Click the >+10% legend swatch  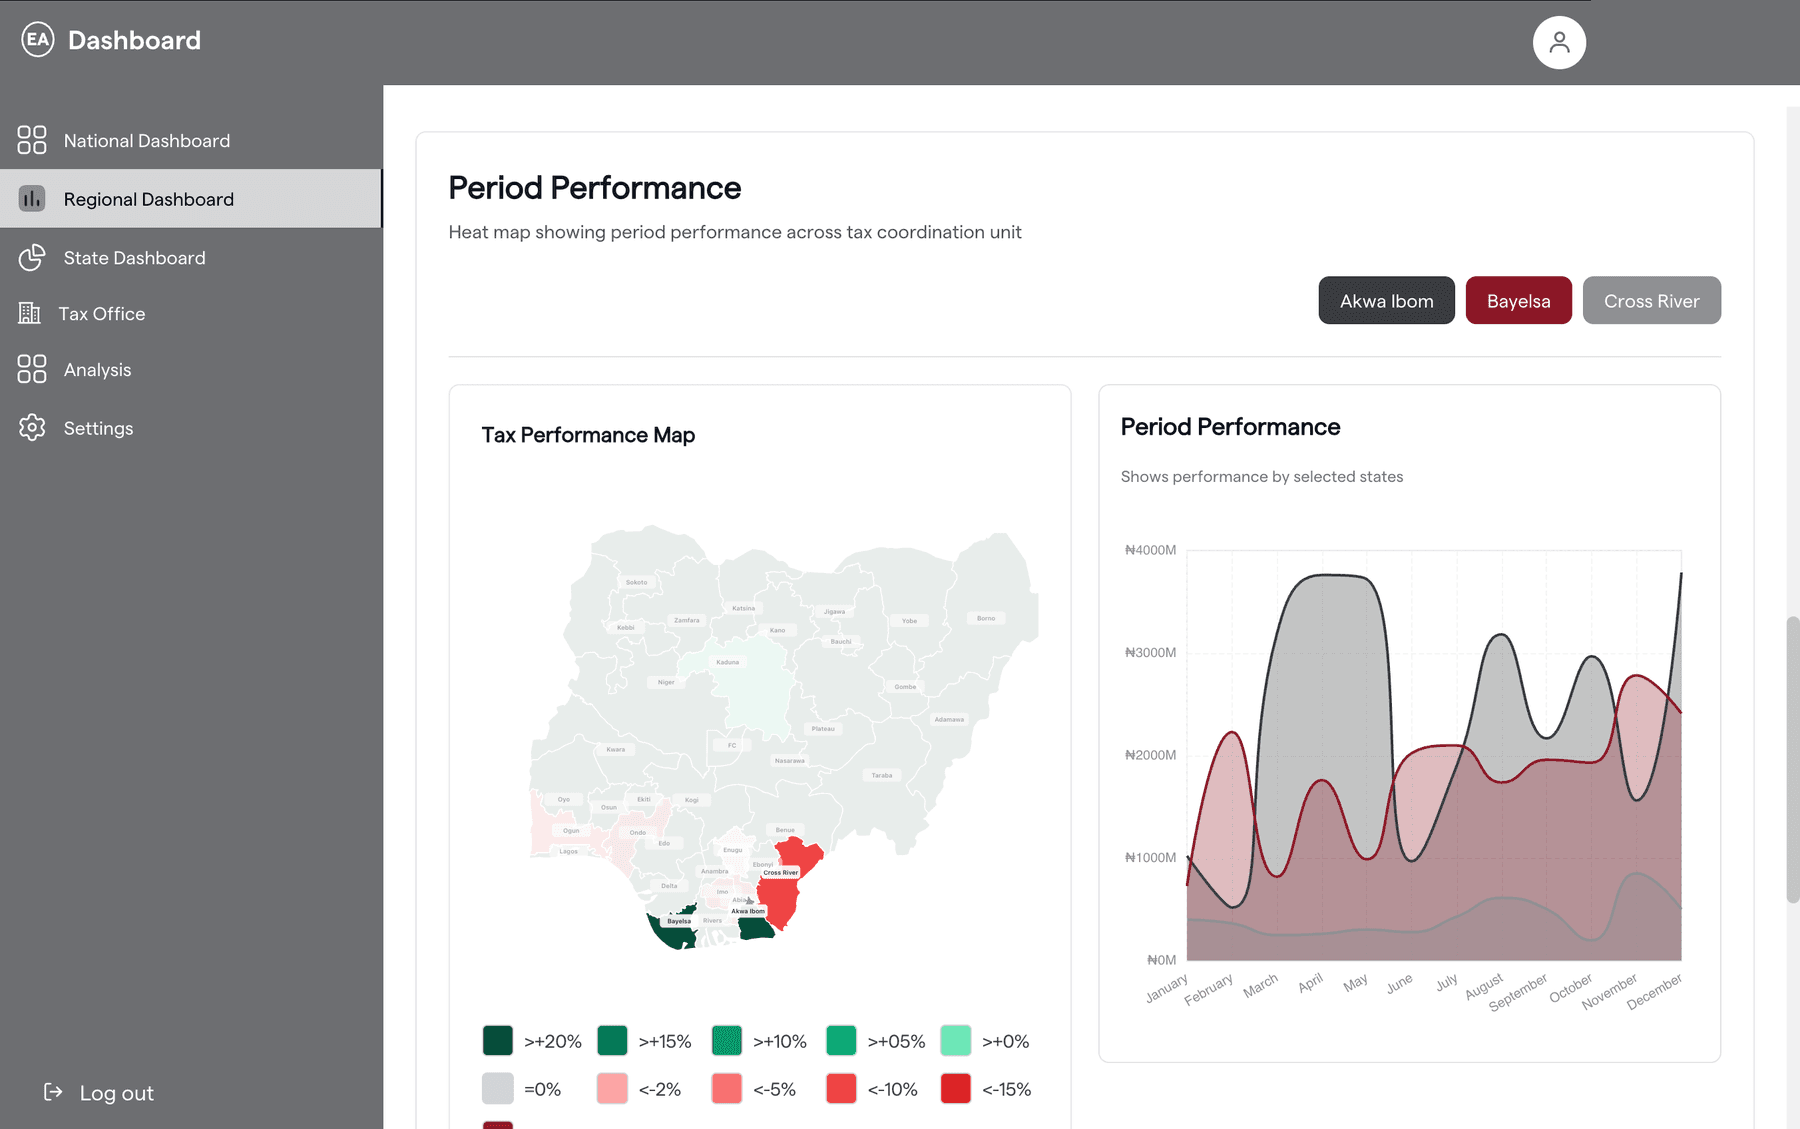726,1040
